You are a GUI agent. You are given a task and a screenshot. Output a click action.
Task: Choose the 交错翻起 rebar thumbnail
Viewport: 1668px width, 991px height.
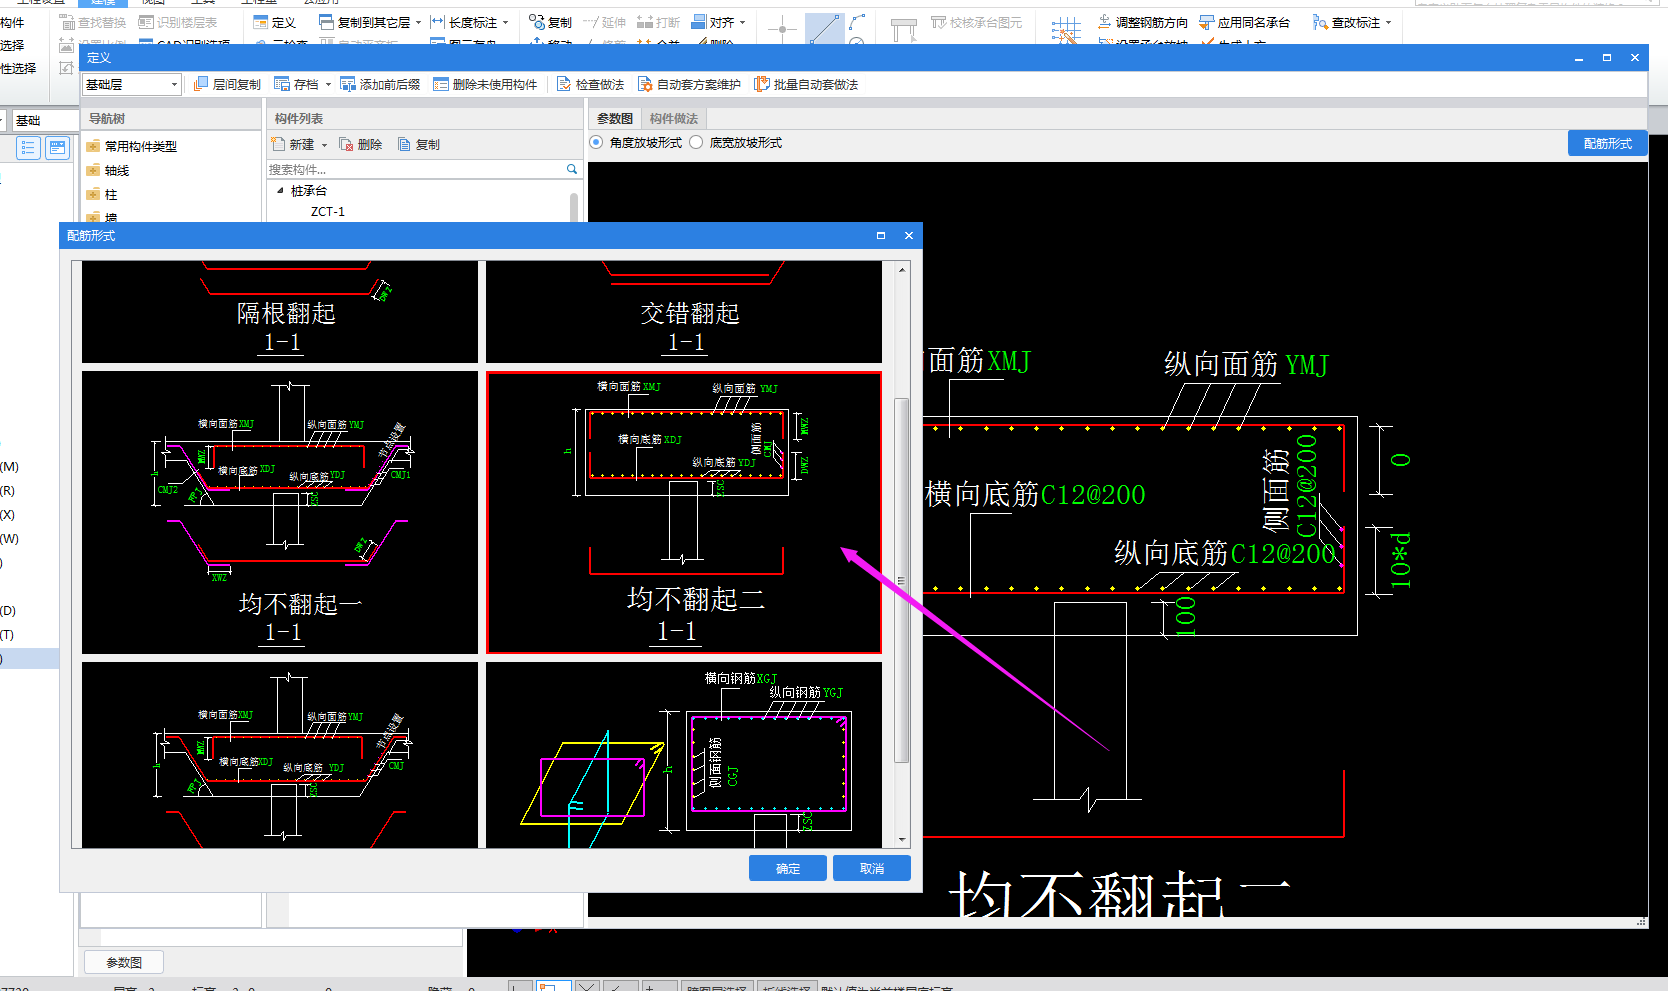(684, 312)
